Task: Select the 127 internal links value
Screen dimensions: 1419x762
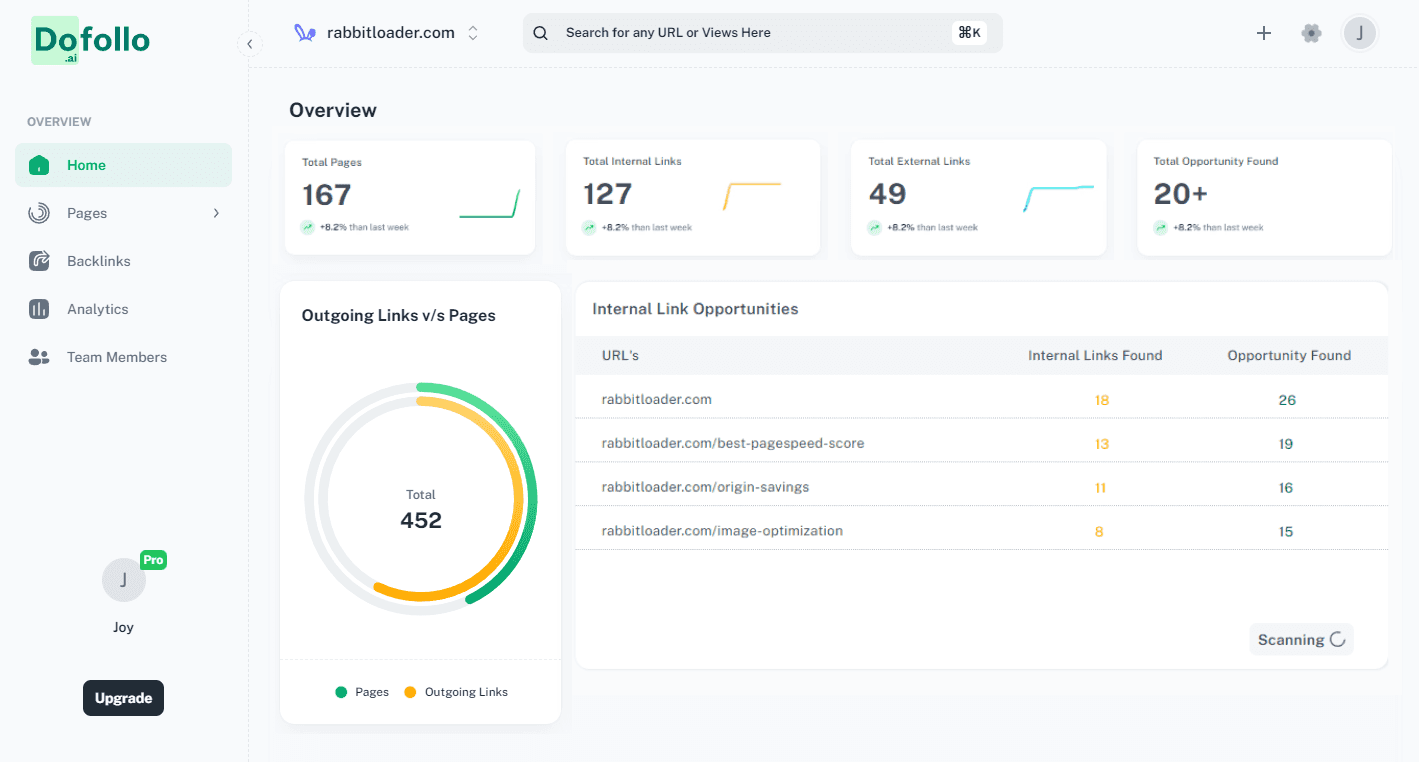Action: click(608, 194)
